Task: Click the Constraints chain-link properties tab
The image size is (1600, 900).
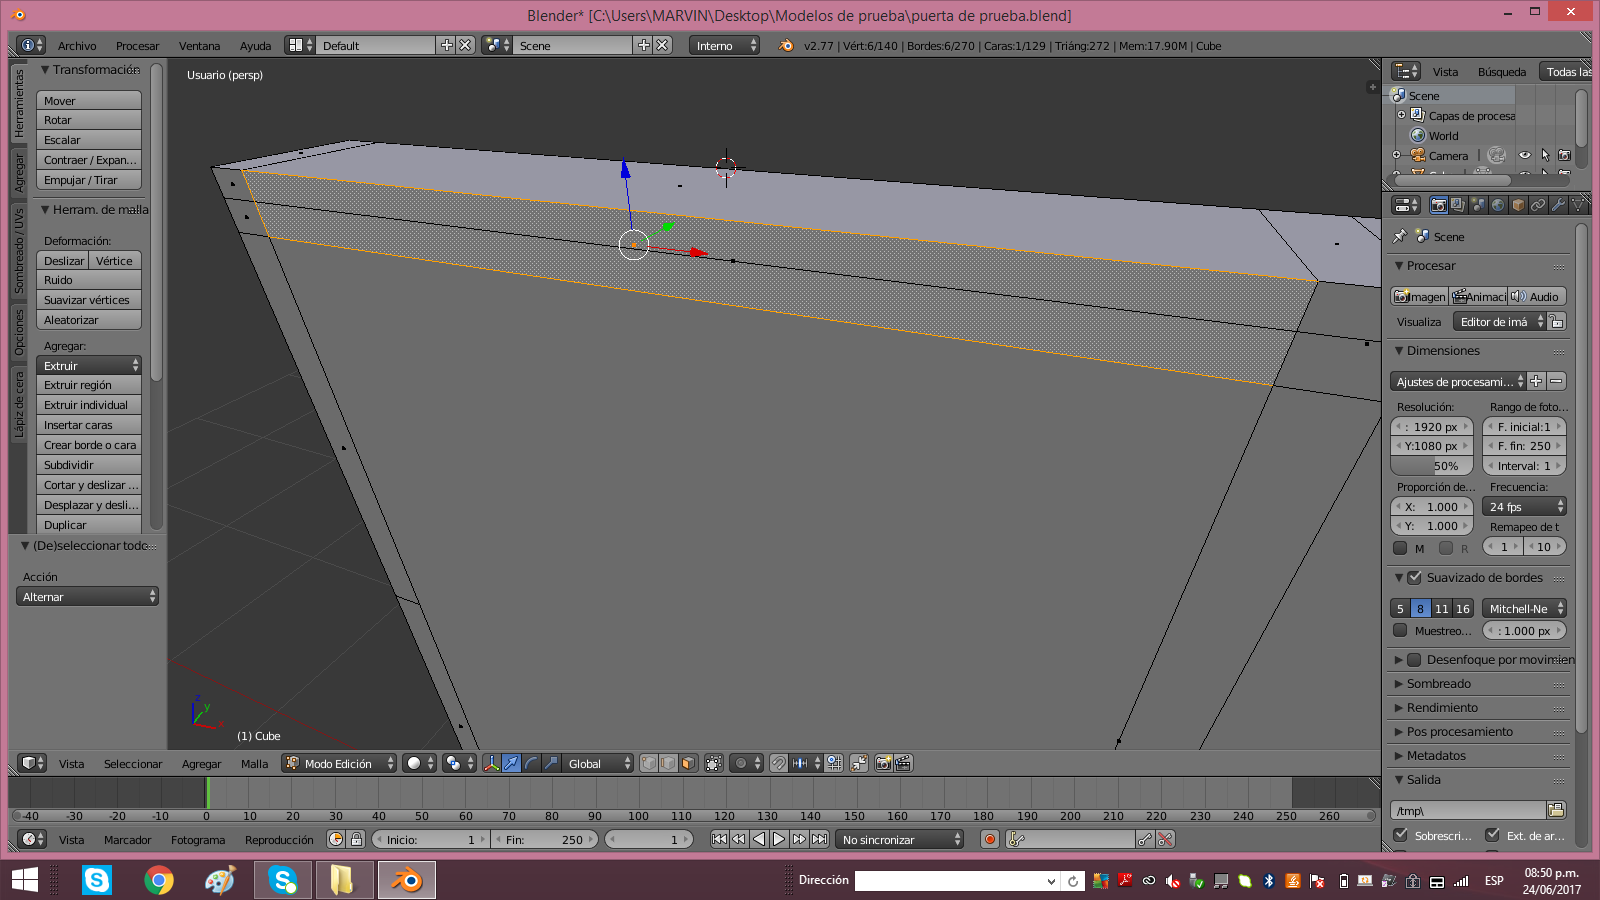Action: point(1538,205)
